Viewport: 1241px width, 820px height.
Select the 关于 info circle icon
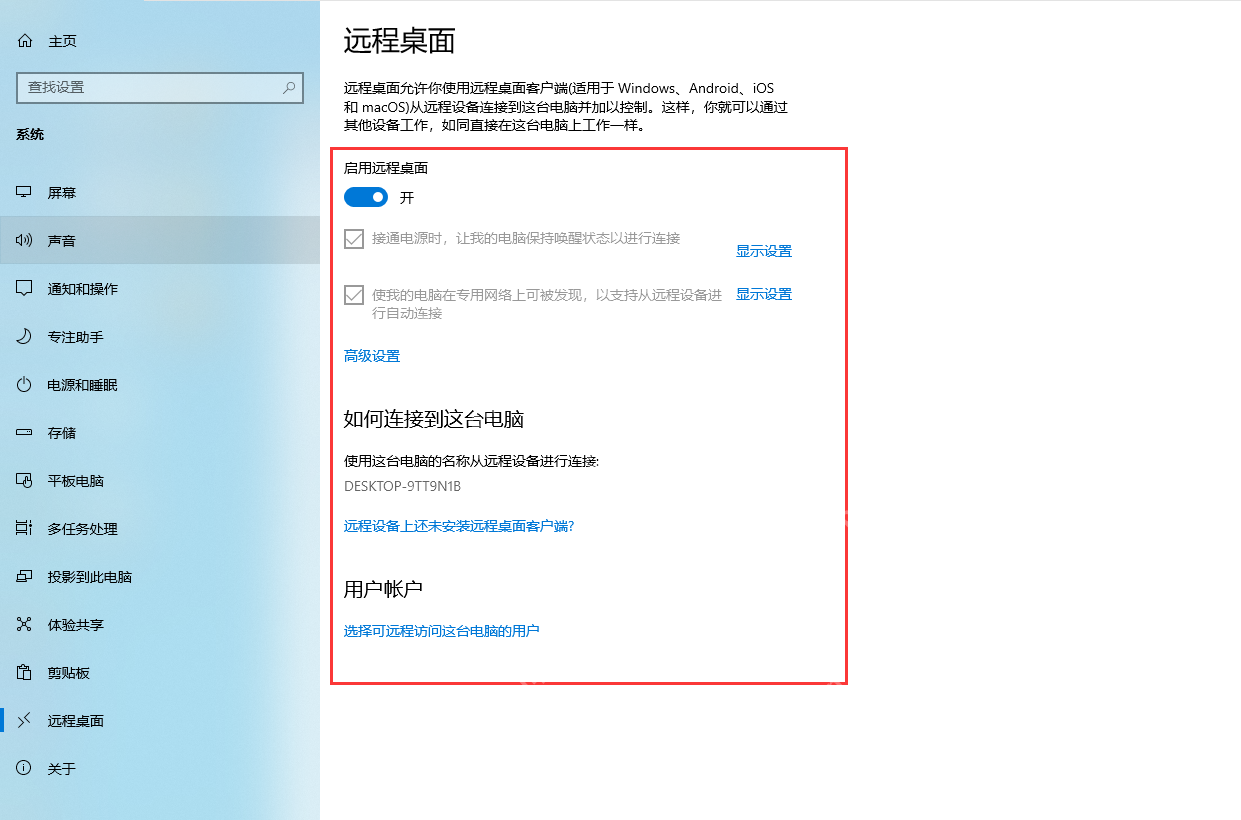pos(25,769)
